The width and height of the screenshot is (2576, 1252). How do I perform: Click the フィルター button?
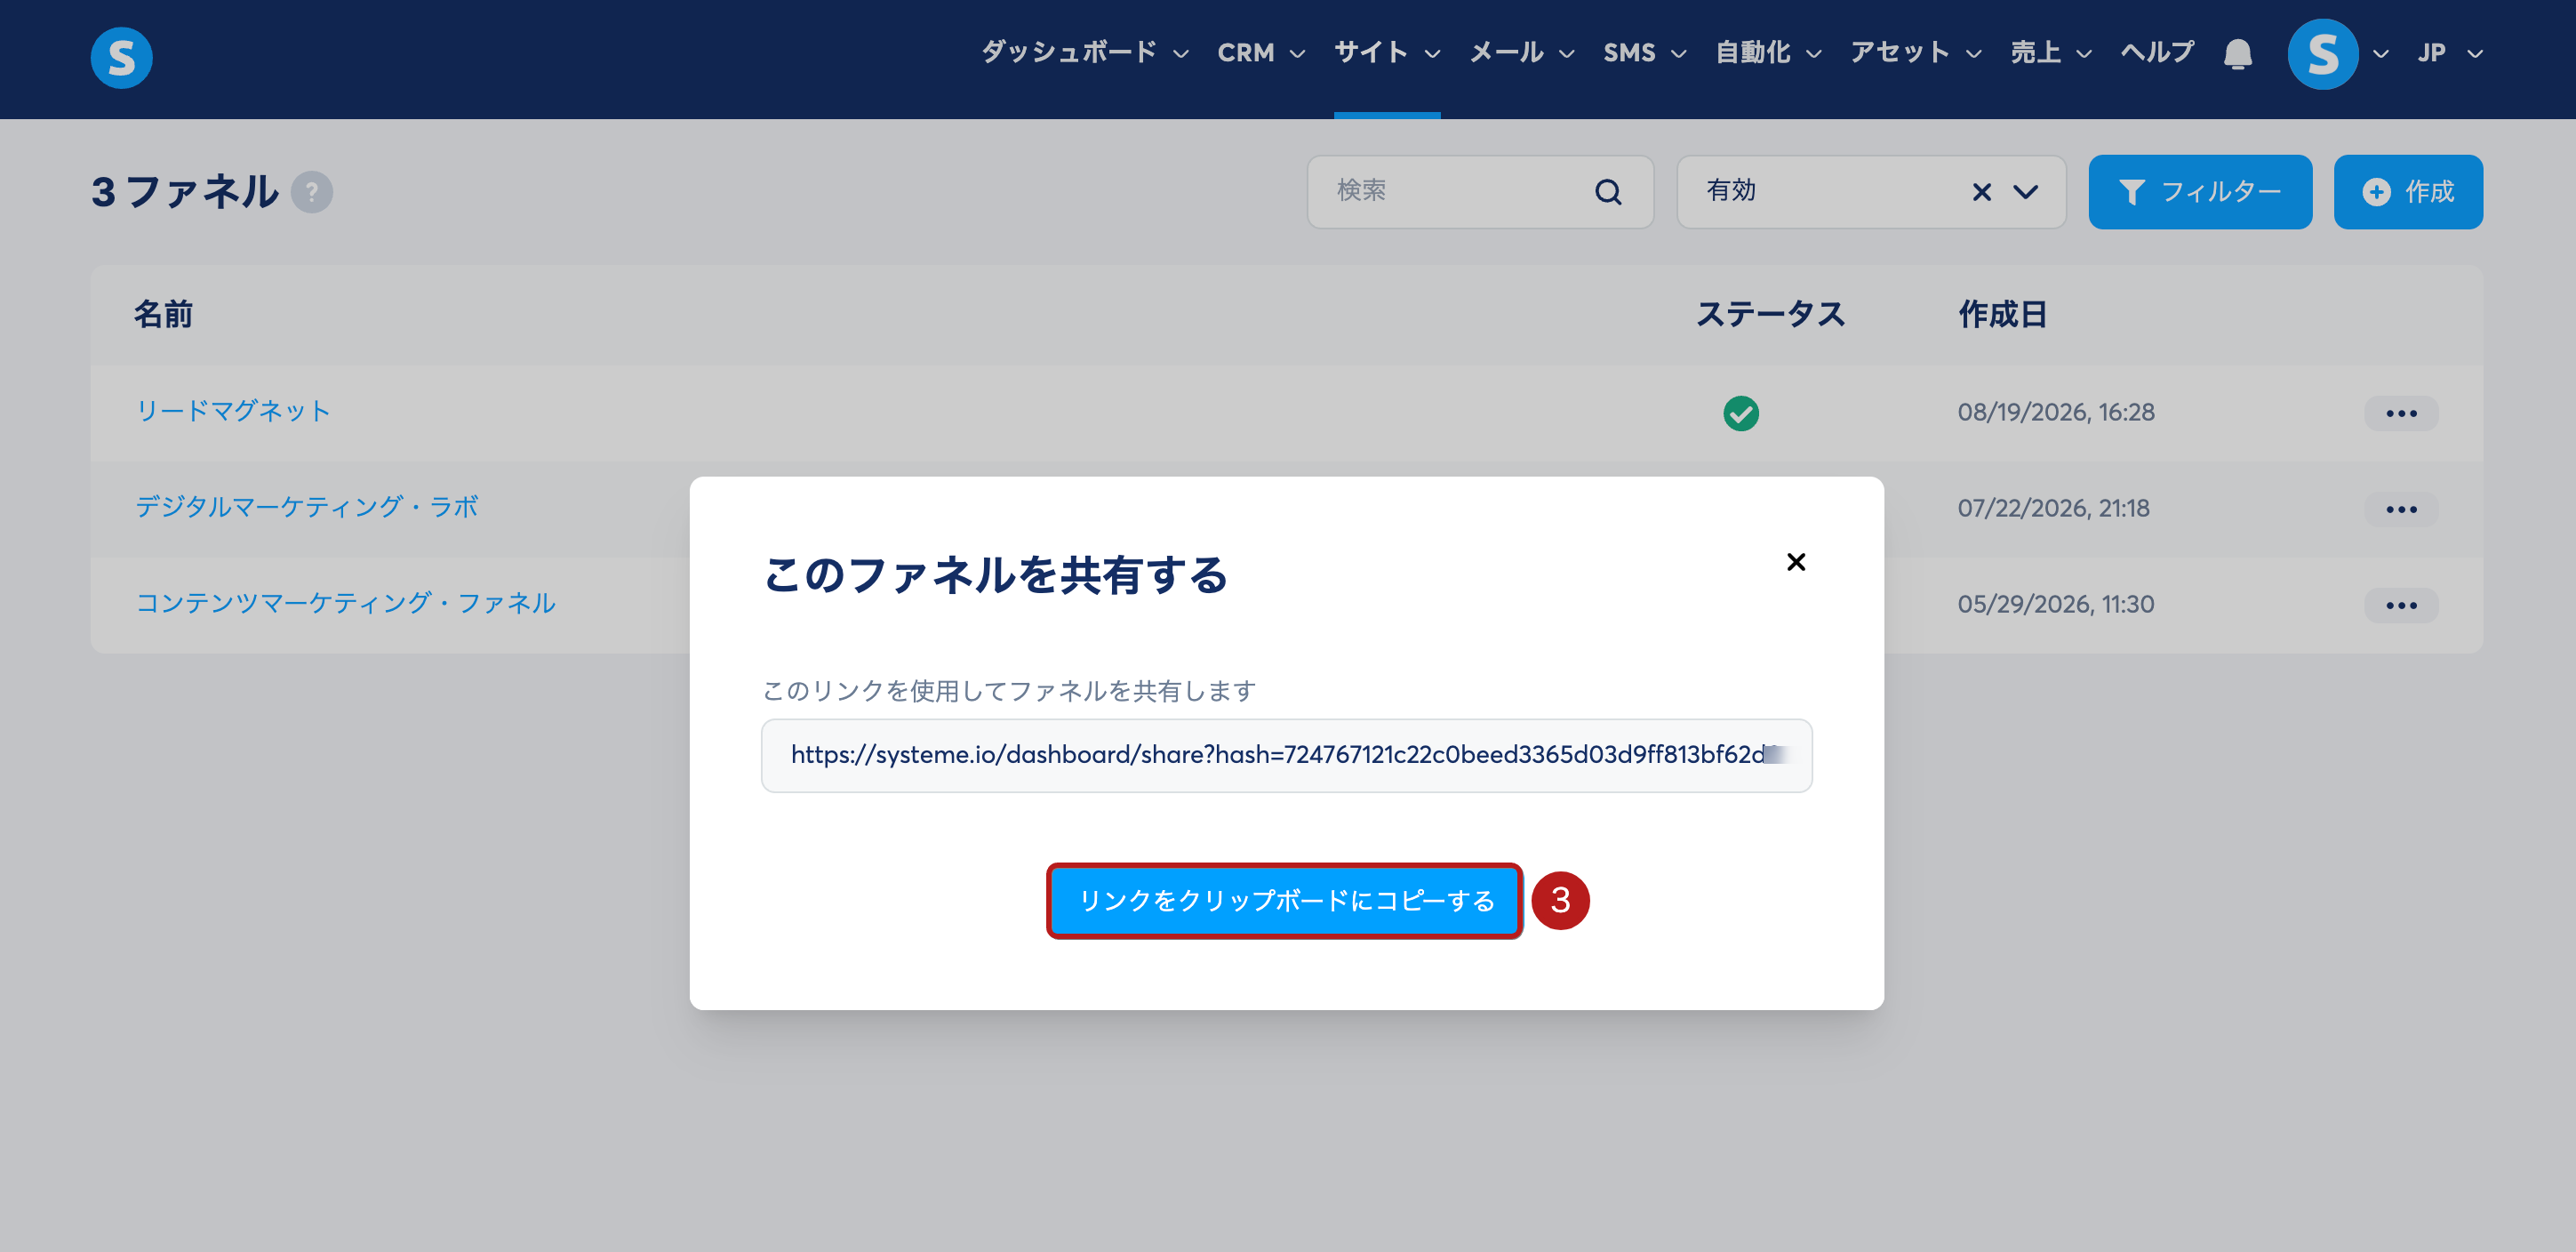[x=2200, y=192]
